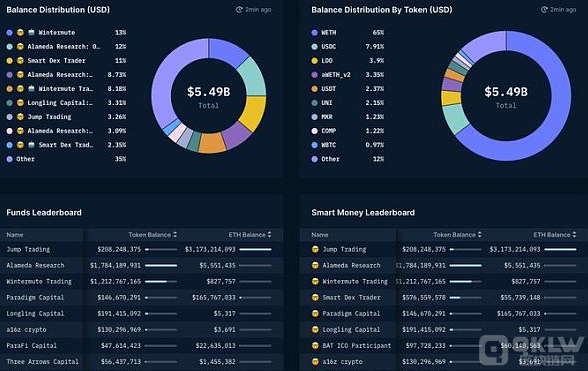
Task: Click the emoji icon beside BAT ICO Participant
Action: (x=315, y=346)
